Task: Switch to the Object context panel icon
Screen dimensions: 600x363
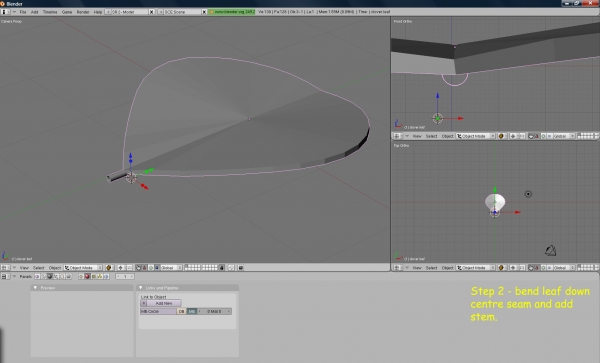Action: 56,276
